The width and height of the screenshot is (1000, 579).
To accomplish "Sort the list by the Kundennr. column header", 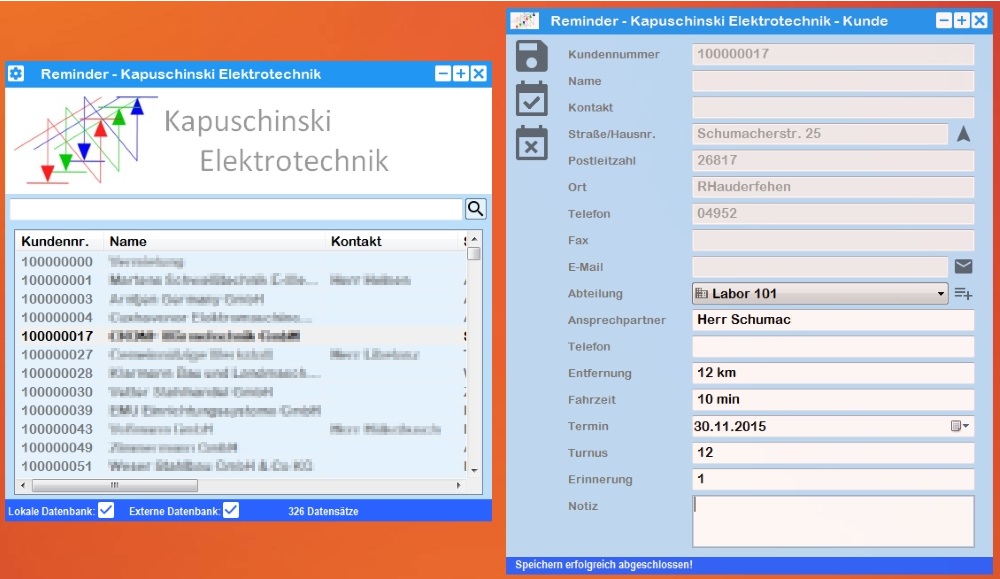I will [56, 241].
